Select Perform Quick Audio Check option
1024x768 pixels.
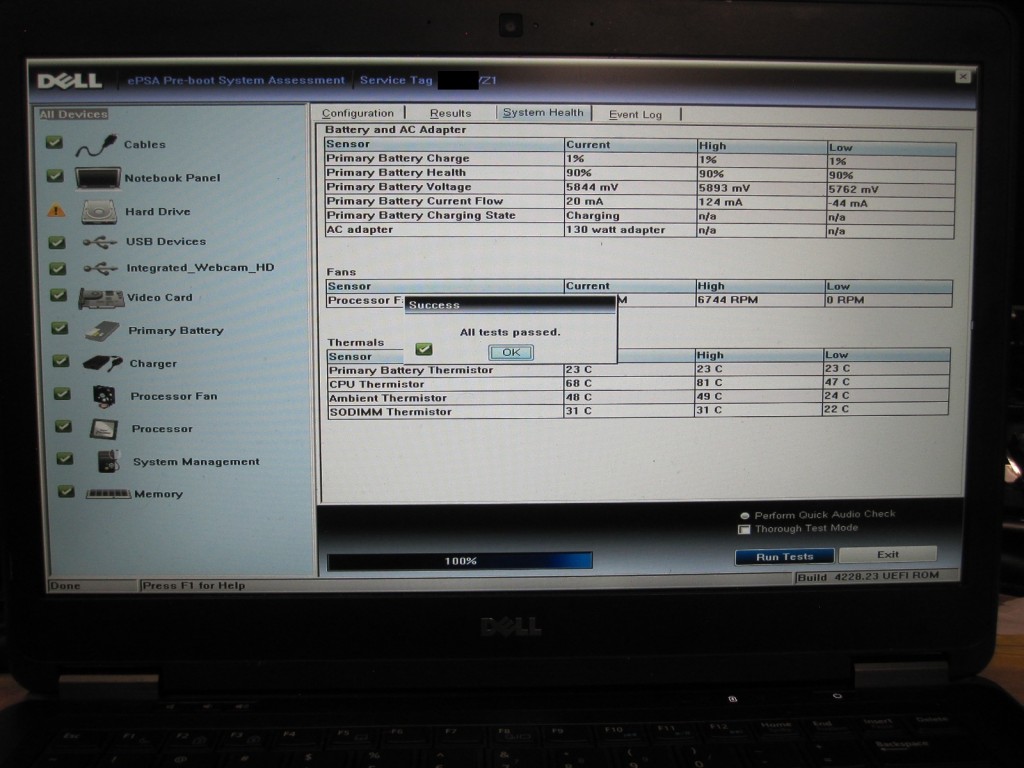pyautogui.click(x=744, y=516)
